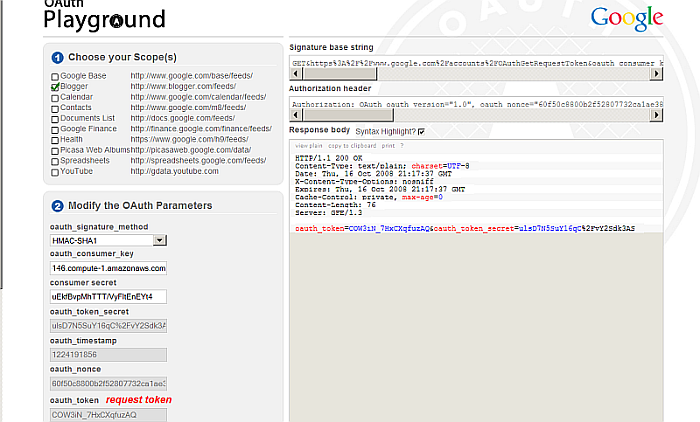Viewport: 700px width, 422px height.
Task: Click the OAuth Playground logo
Action: pos(104,15)
